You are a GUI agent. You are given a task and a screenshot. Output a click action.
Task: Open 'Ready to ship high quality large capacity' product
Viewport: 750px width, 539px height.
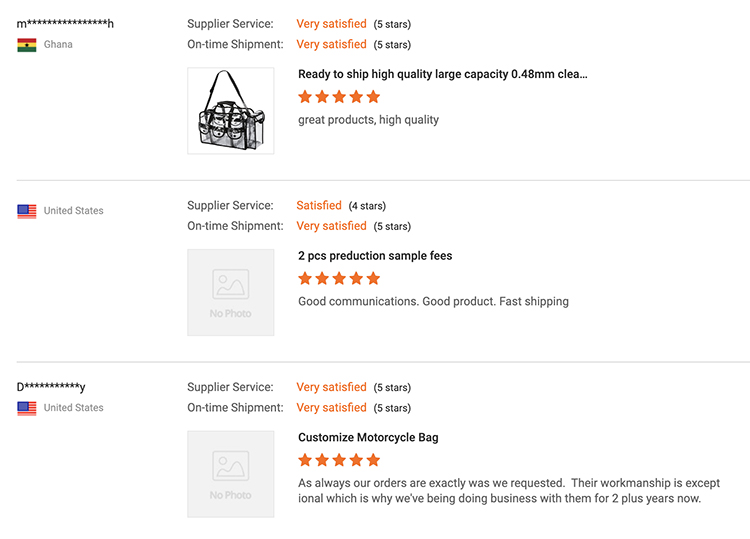tap(443, 74)
